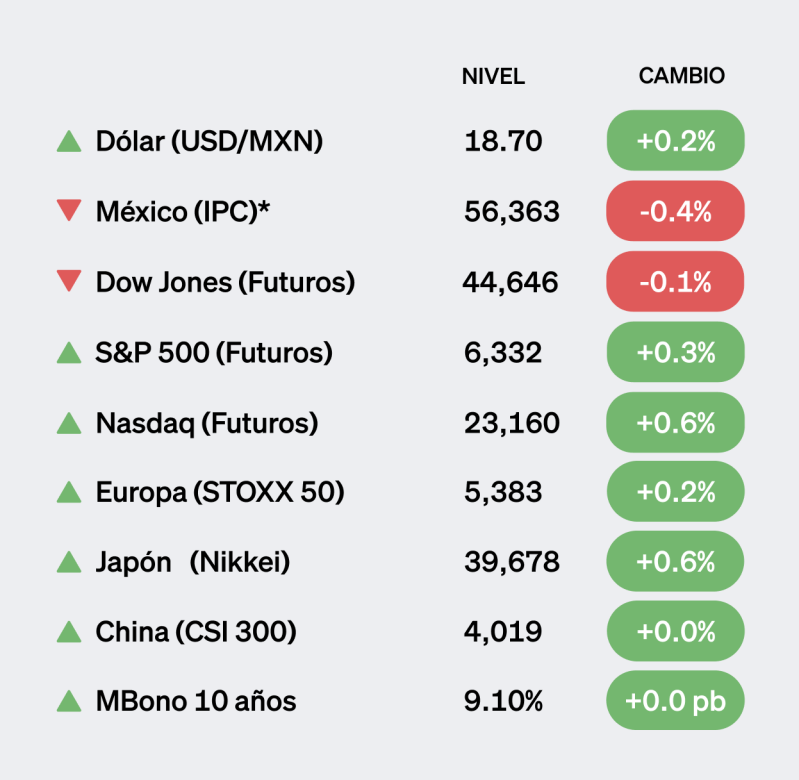This screenshot has height=780, width=799.
Task: Click the 4,019 level value for China
Action: coord(503,632)
